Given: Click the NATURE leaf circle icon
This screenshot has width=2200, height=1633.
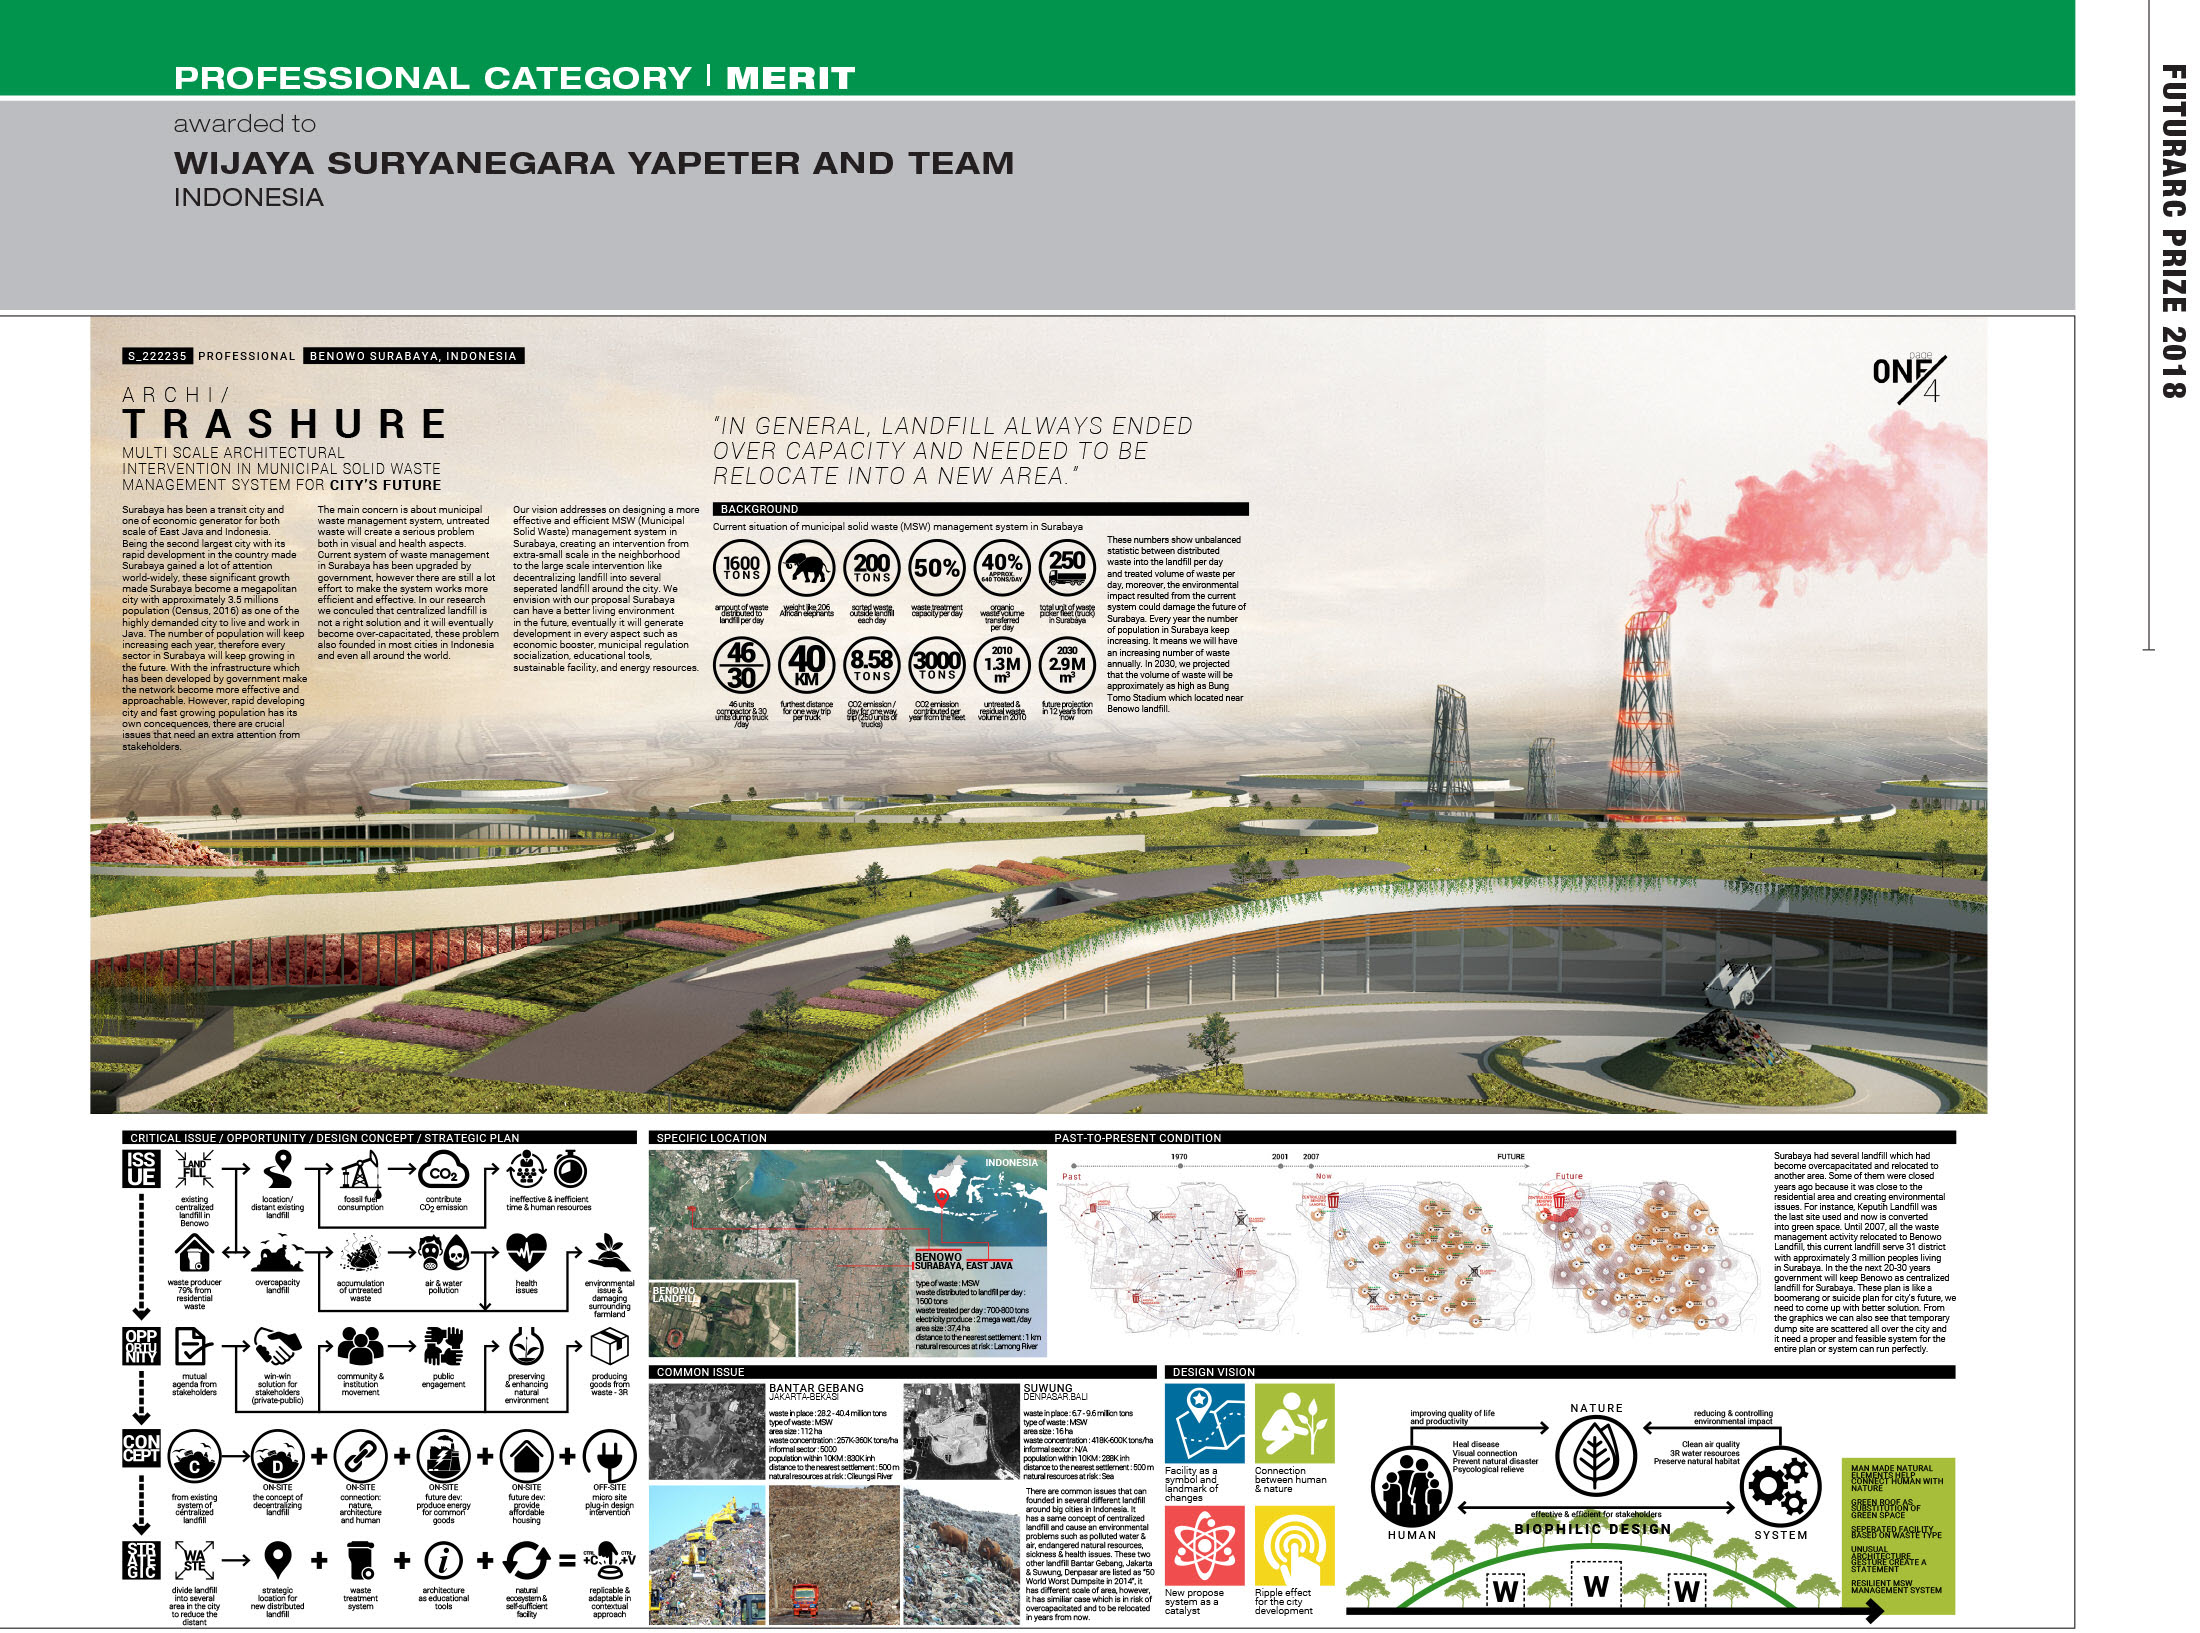Looking at the screenshot, I should 1596,1456.
